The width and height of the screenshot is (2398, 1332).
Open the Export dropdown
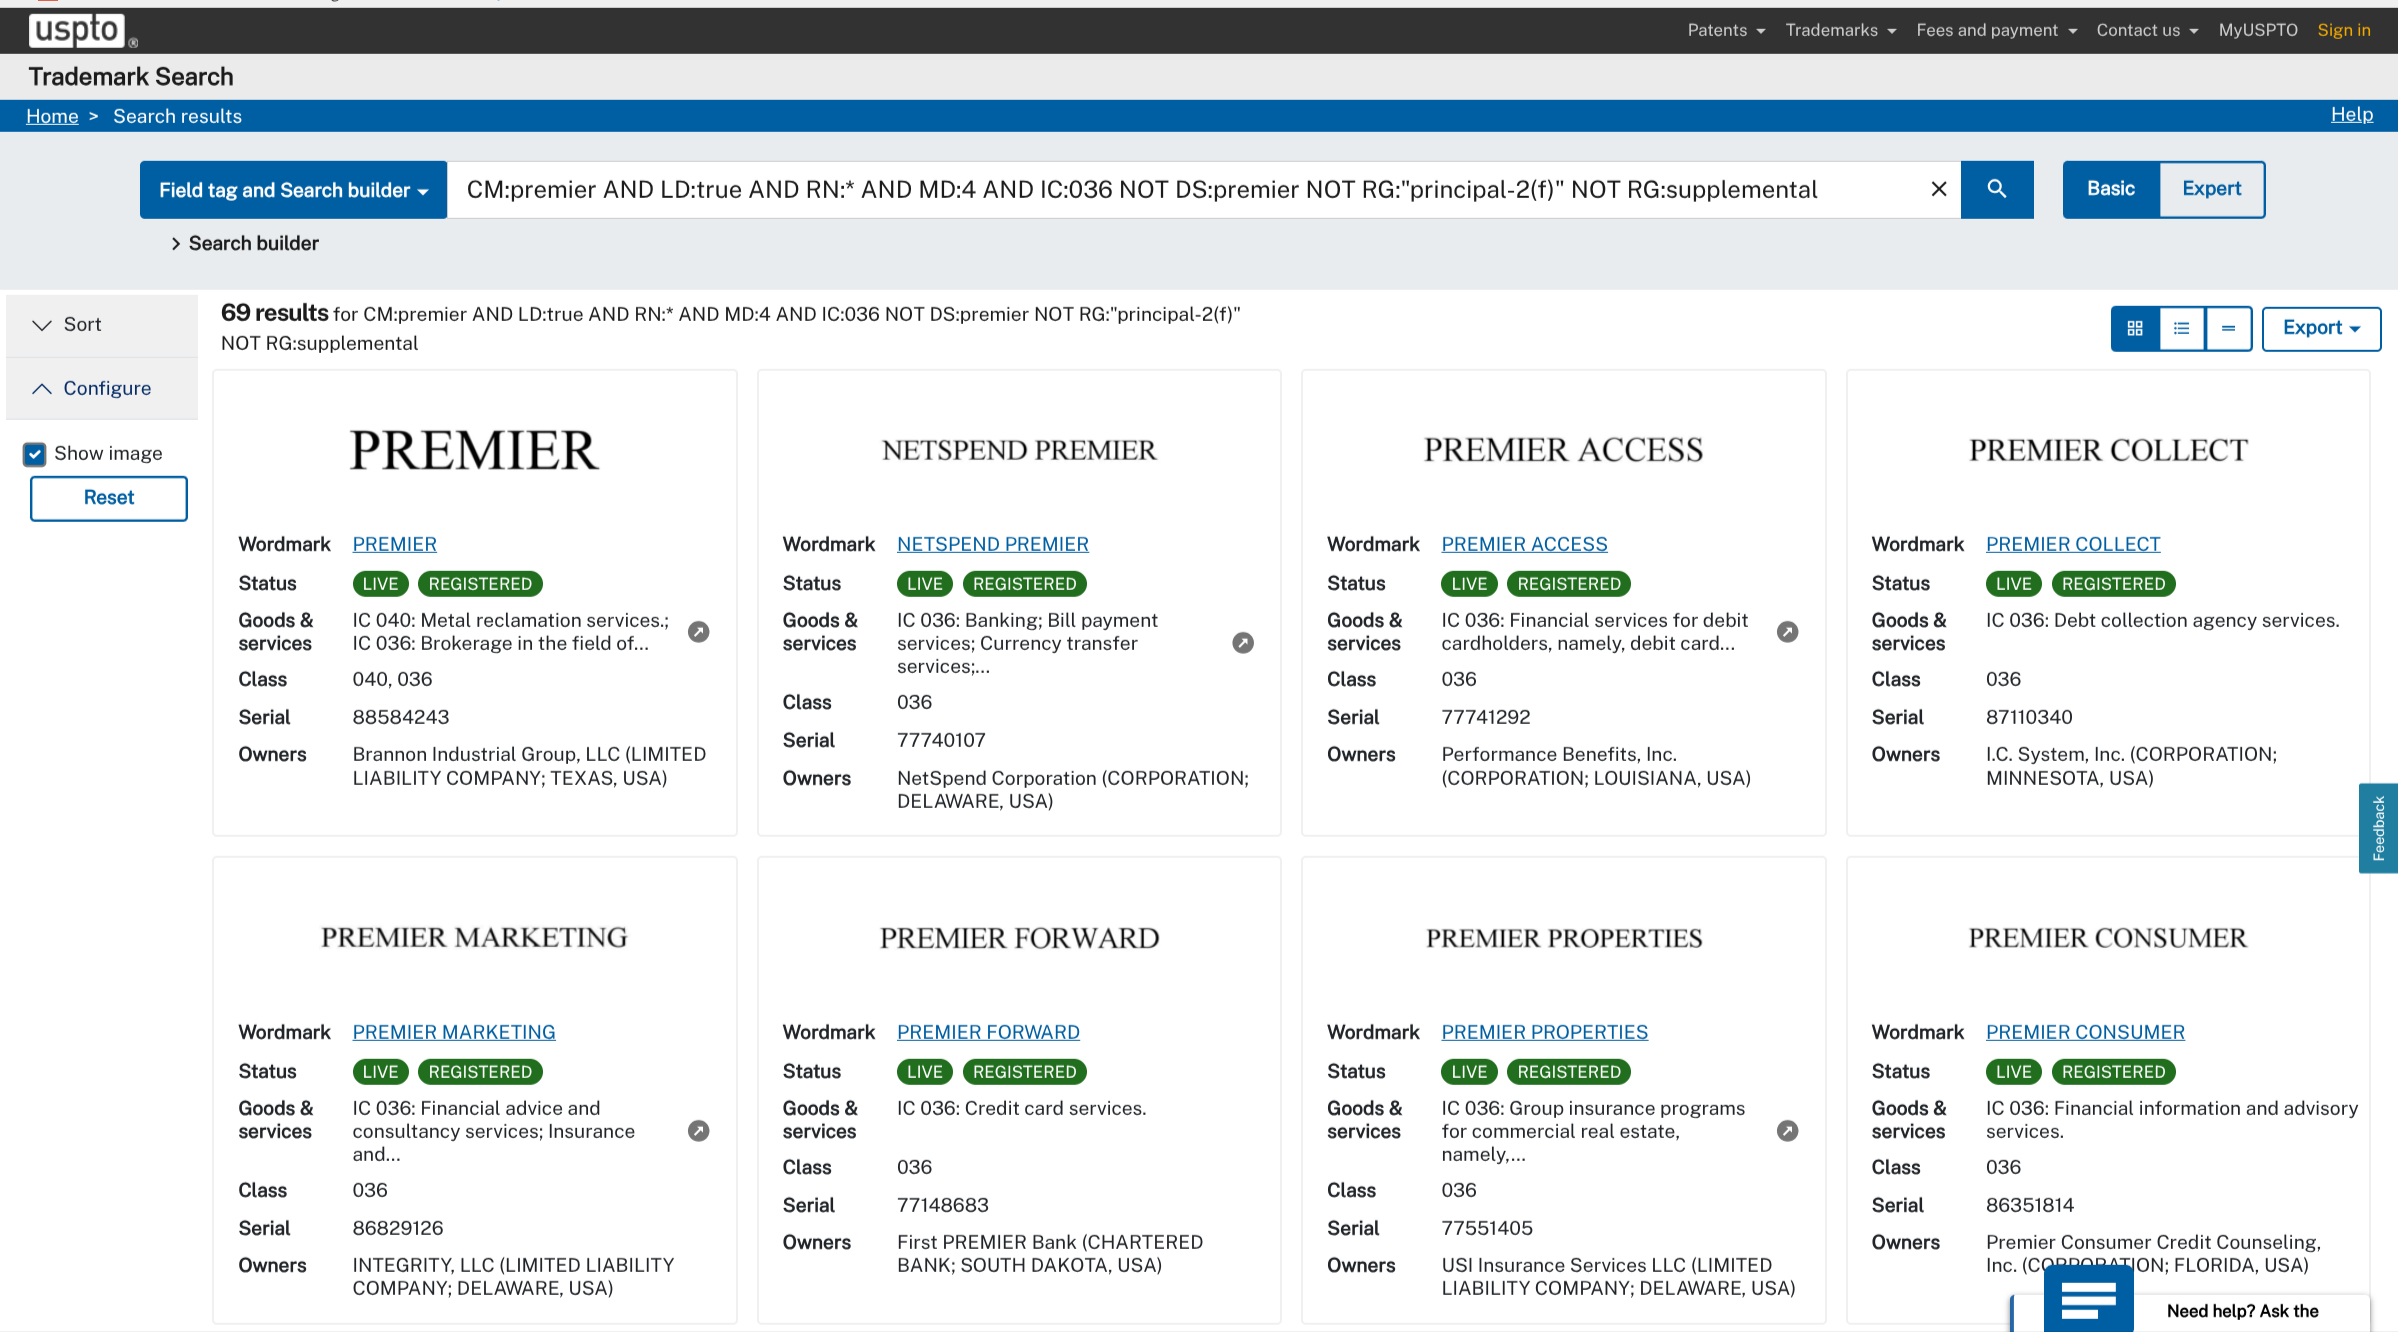tap(2320, 328)
